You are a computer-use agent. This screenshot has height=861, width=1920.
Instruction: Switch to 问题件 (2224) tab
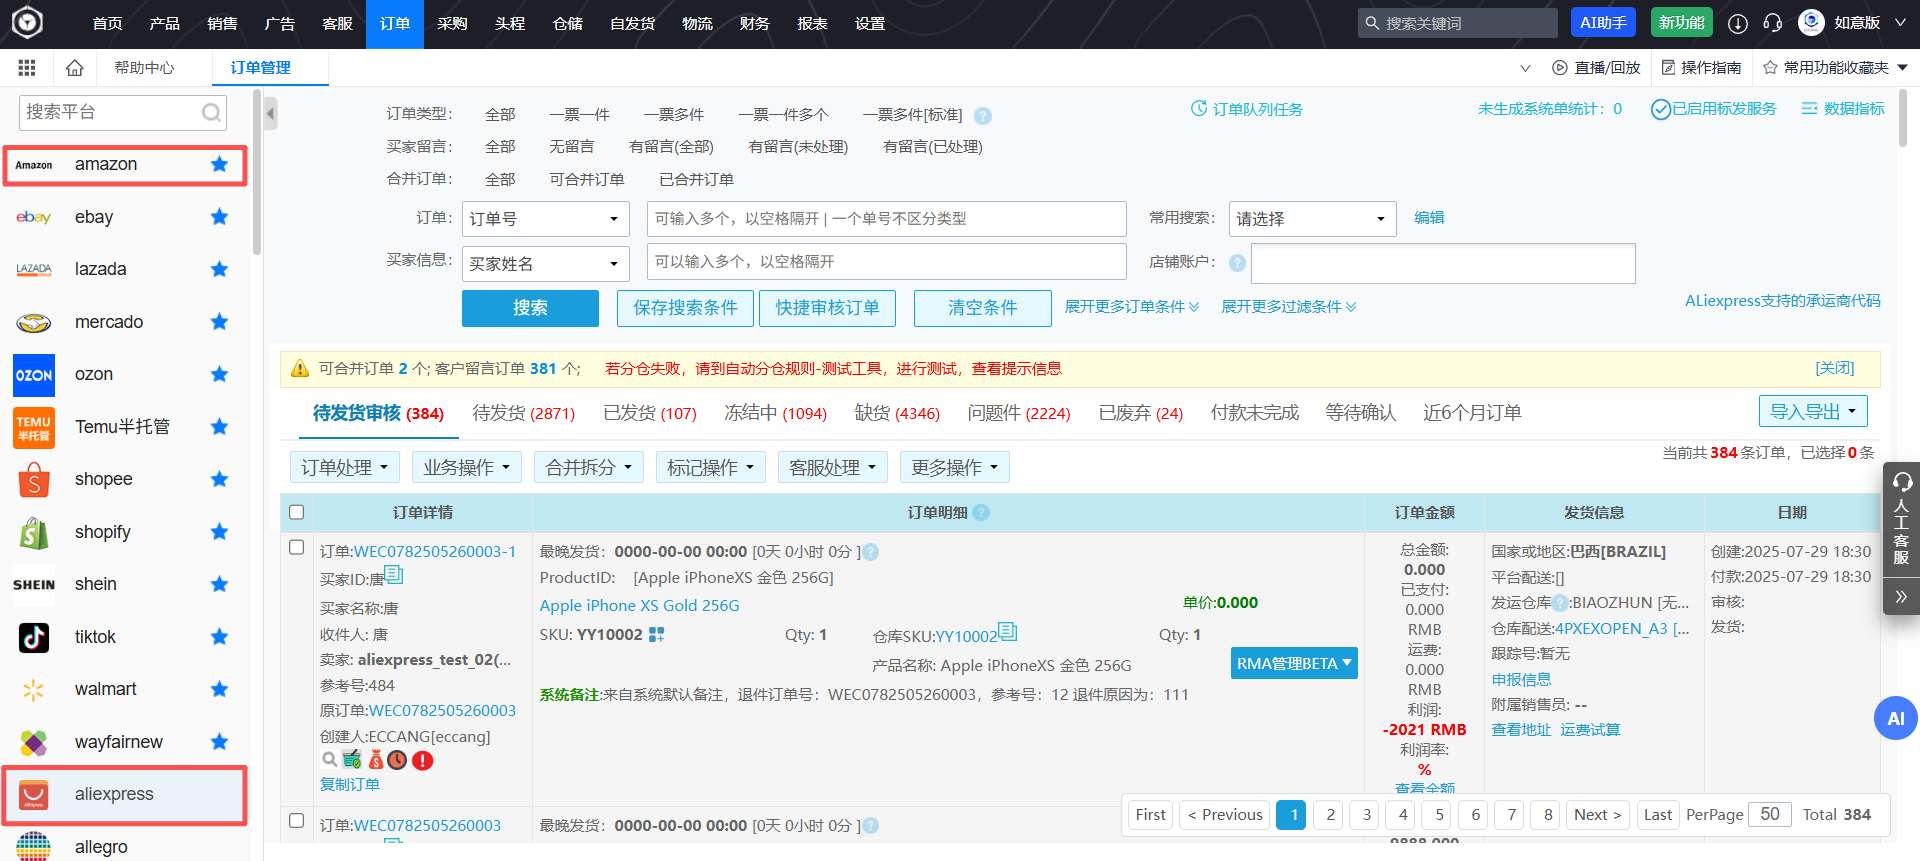pyautogui.click(x=1019, y=413)
